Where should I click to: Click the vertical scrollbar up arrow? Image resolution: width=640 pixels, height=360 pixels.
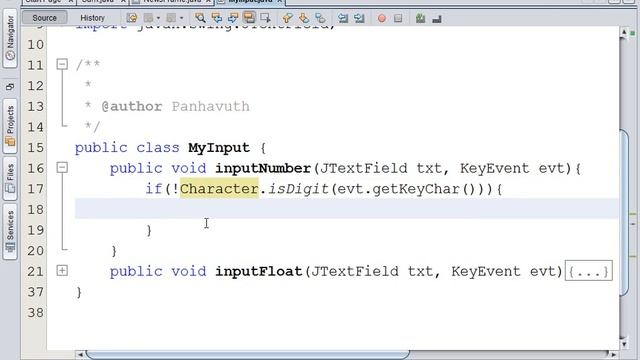pyautogui.click(x=623, y=33)
